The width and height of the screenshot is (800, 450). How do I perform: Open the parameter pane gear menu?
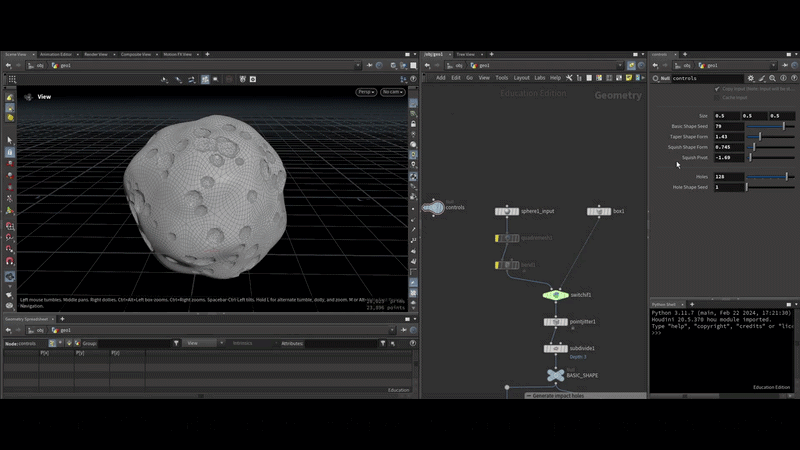(751, 78)
